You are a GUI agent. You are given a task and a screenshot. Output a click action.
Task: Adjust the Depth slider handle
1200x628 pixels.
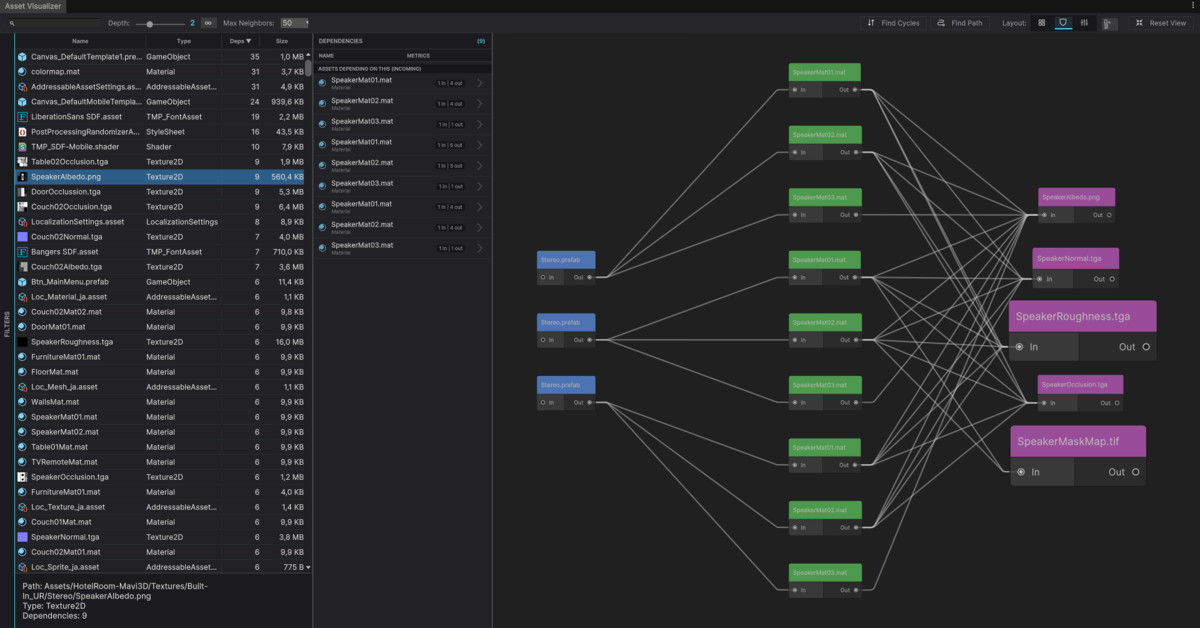click(150, 22)
